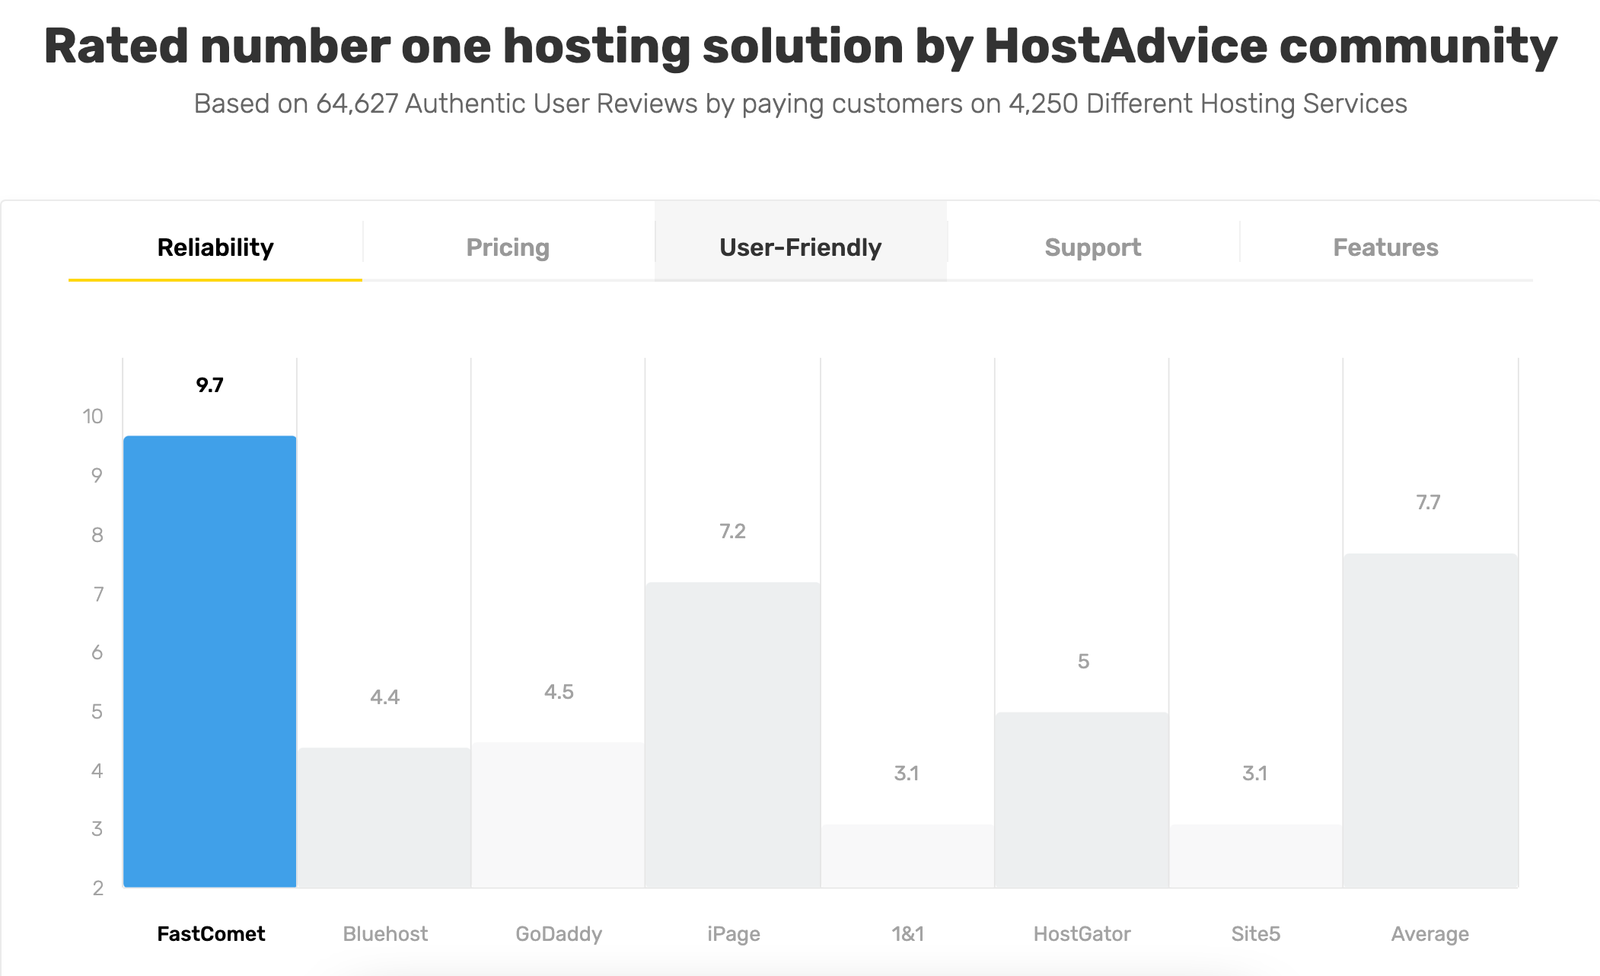
Task: Click the blue FastComet bar
Action: tap(210, 661)
